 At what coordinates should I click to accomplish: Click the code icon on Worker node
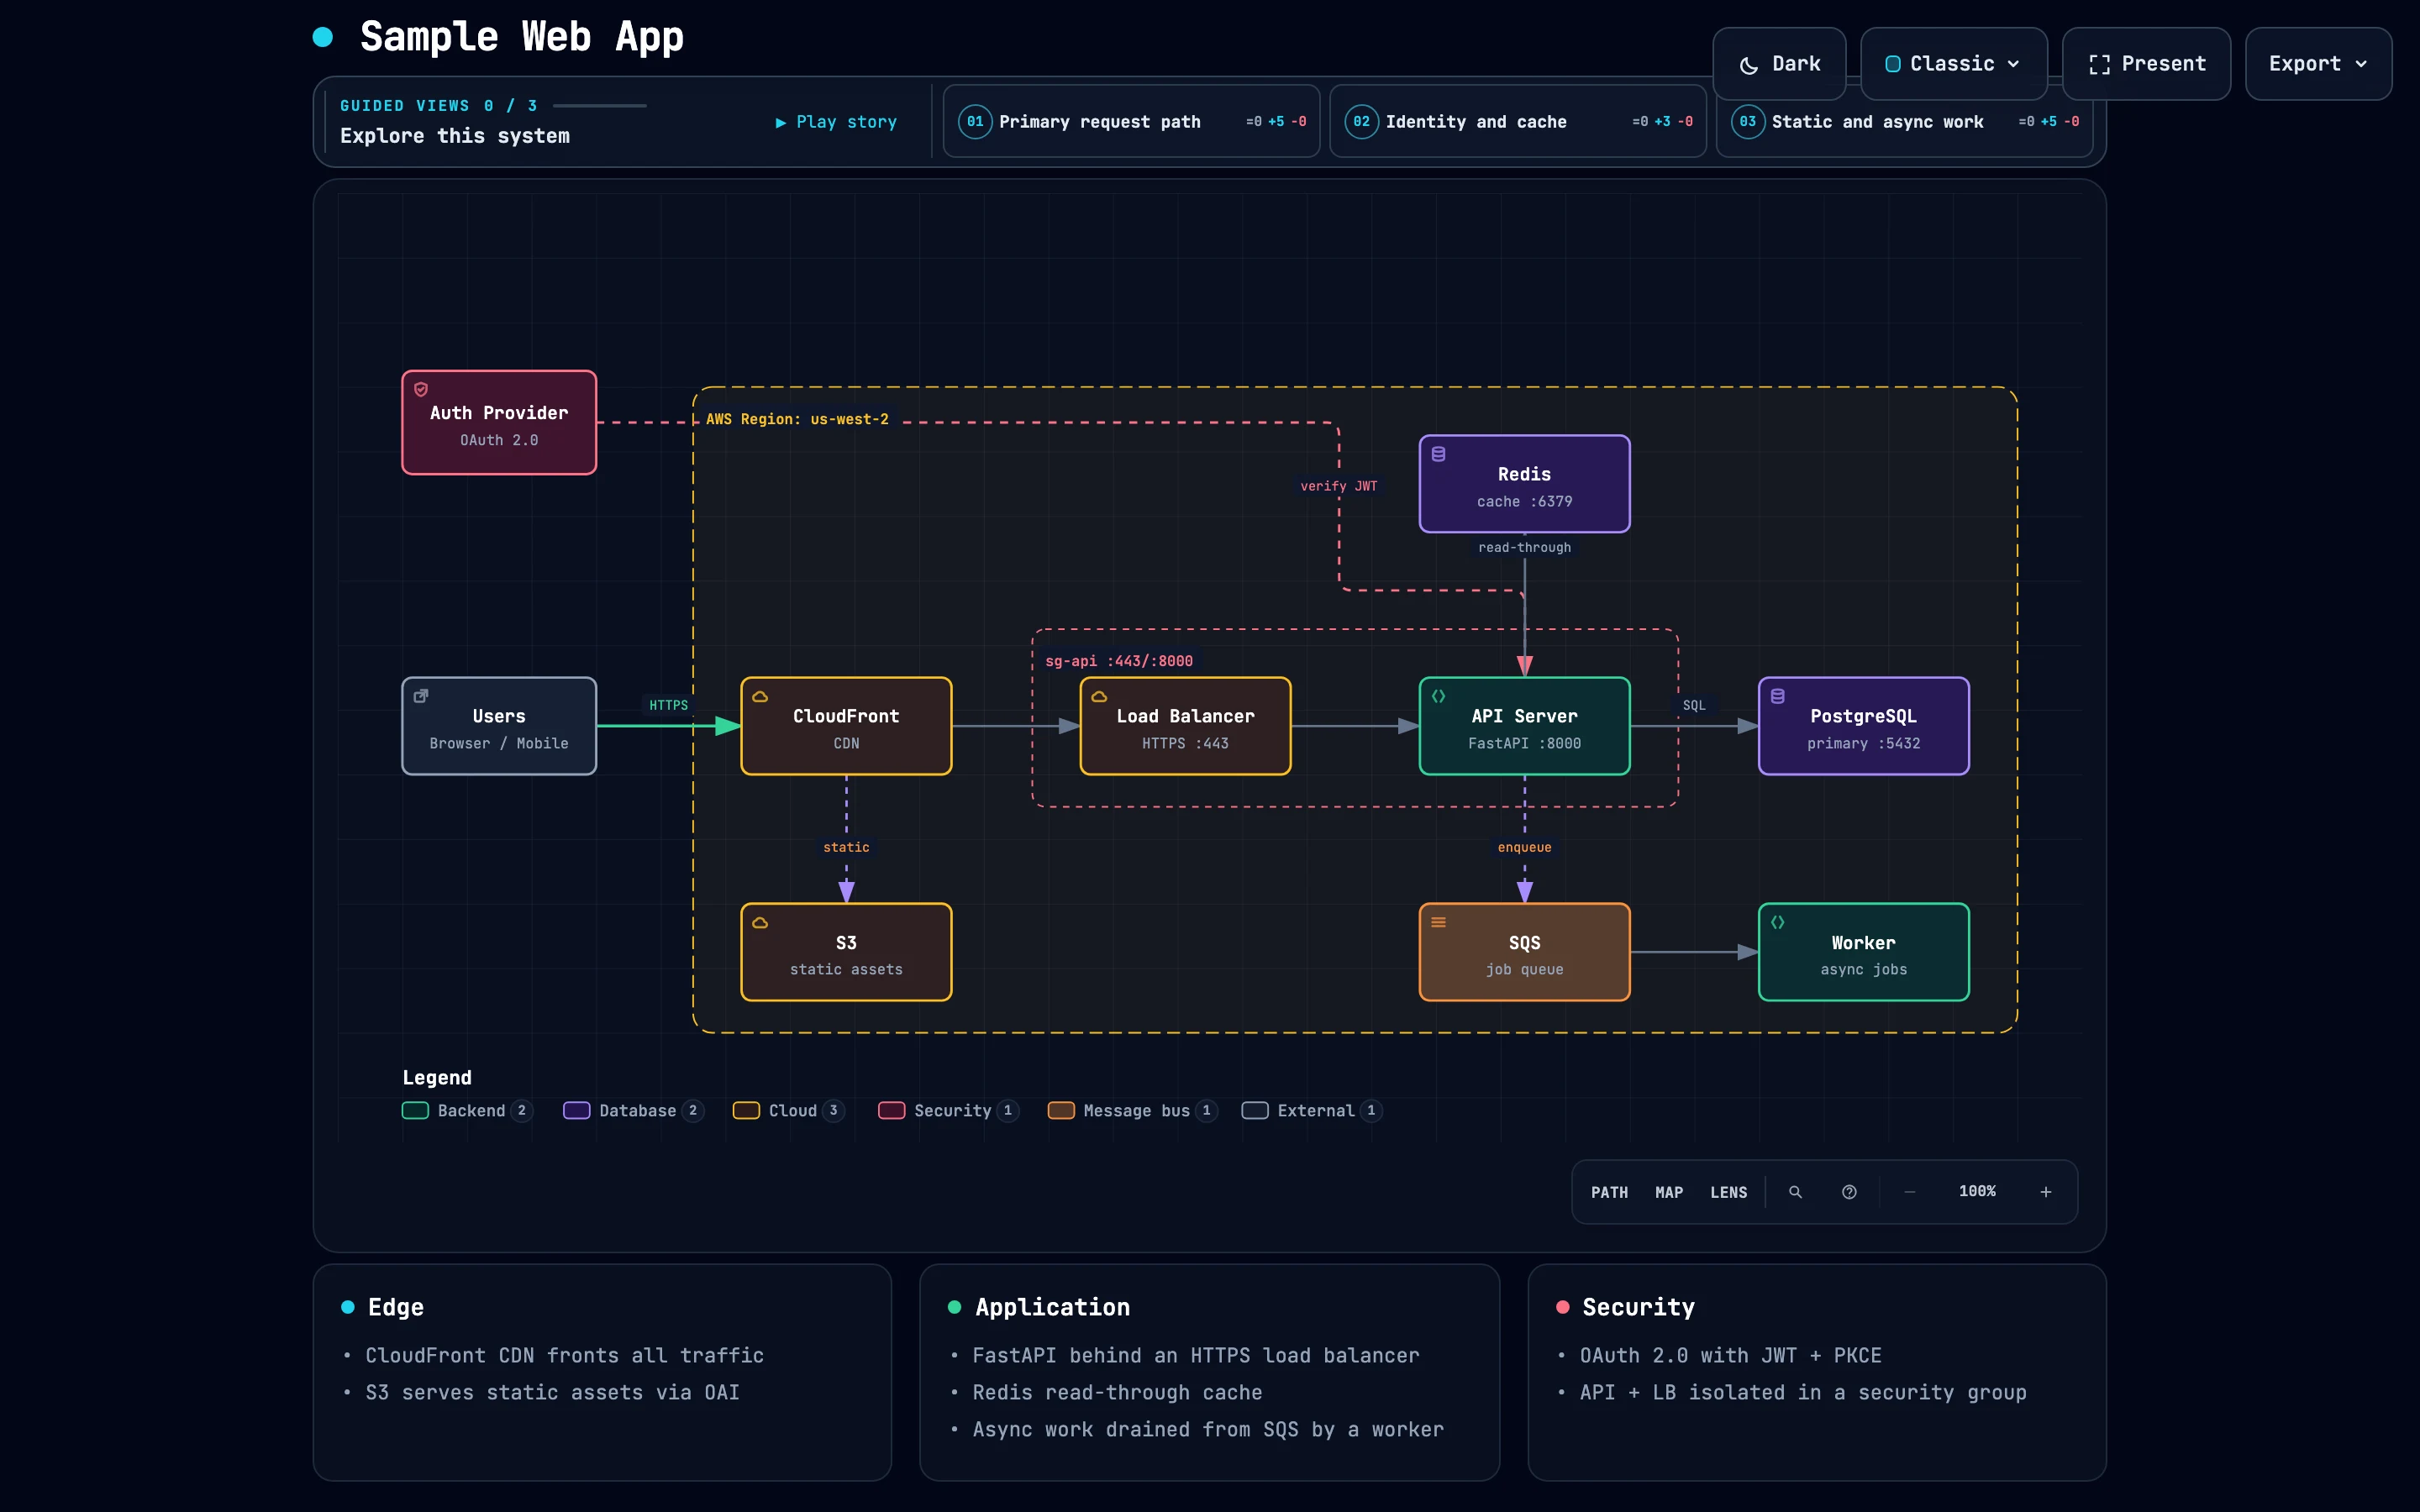(1777, 922)
